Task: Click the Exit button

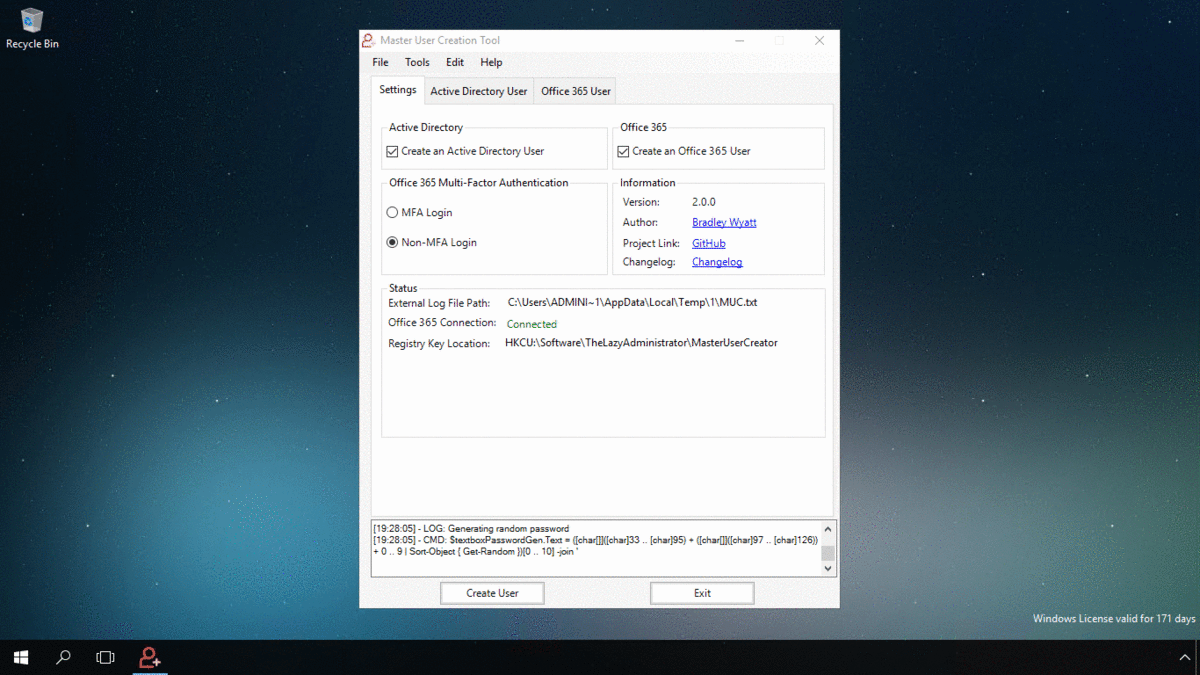Action: pos(702,593)
